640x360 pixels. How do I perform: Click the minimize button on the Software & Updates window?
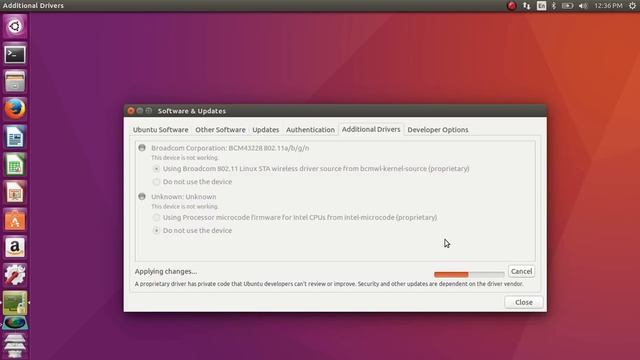[x=140, y=111]
